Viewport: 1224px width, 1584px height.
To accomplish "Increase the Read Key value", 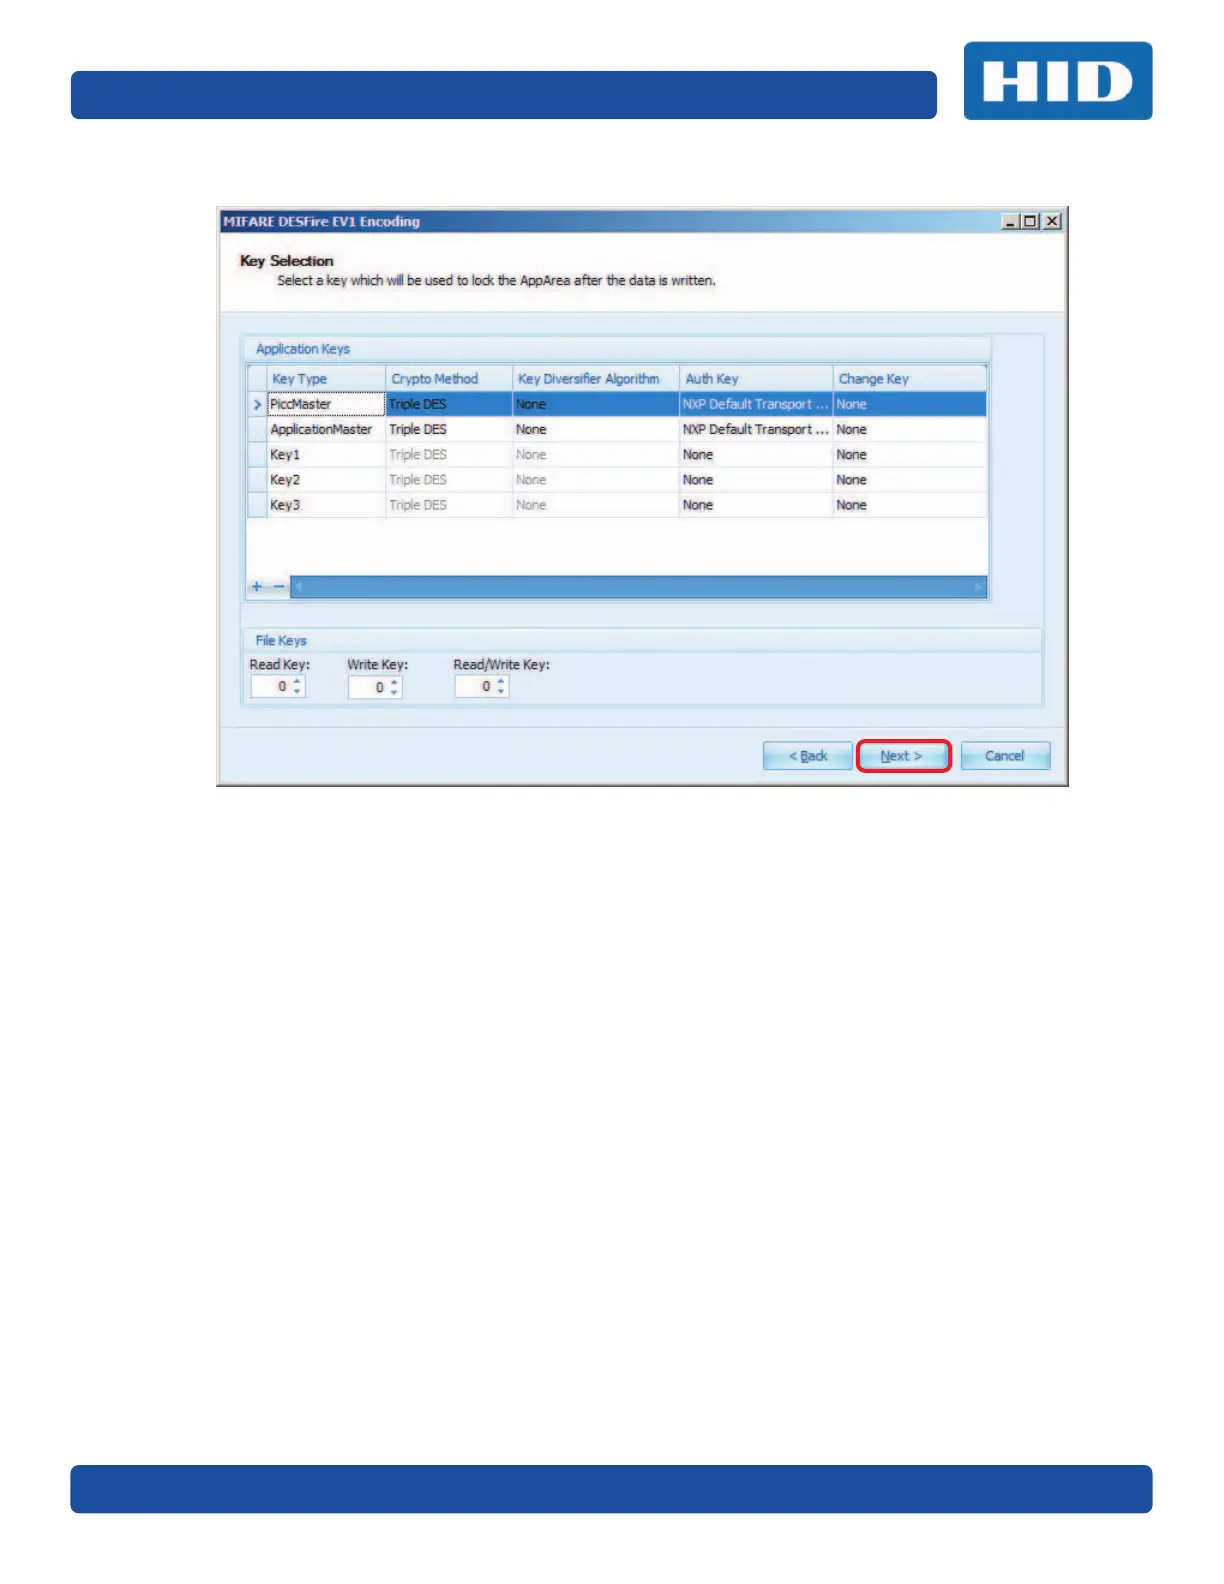I will pyautogui.click(x=297, y=682).
